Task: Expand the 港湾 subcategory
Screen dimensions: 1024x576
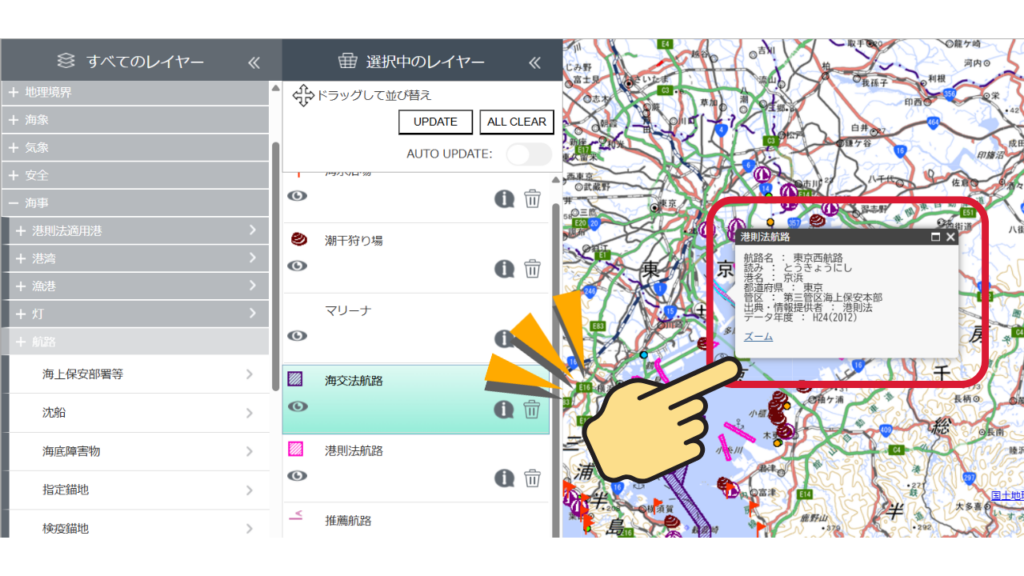Action: pyautogui.click(x=21, y=258)
